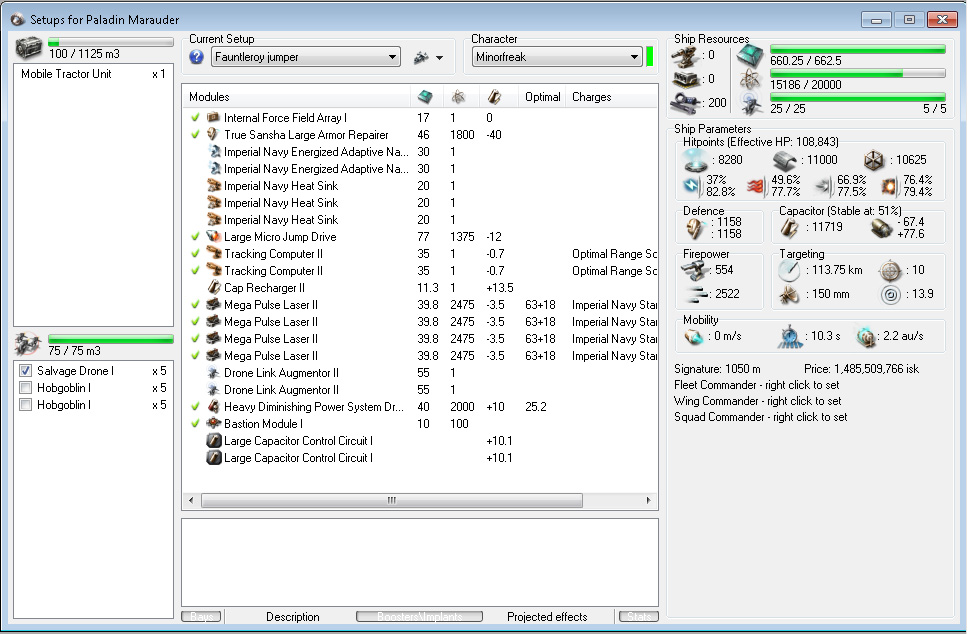Switch to the Boosters\Implants tab
This screenshot has height=634, width=968.
pos(420,616)
